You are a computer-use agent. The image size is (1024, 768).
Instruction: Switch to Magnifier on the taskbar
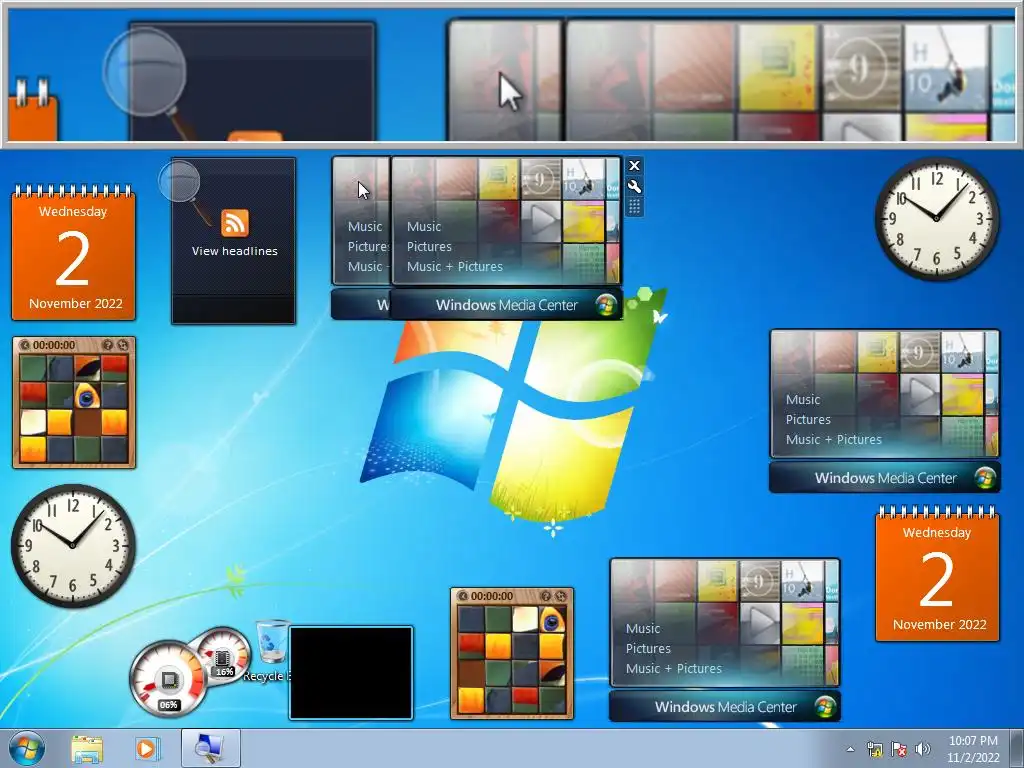click(210, 748)
